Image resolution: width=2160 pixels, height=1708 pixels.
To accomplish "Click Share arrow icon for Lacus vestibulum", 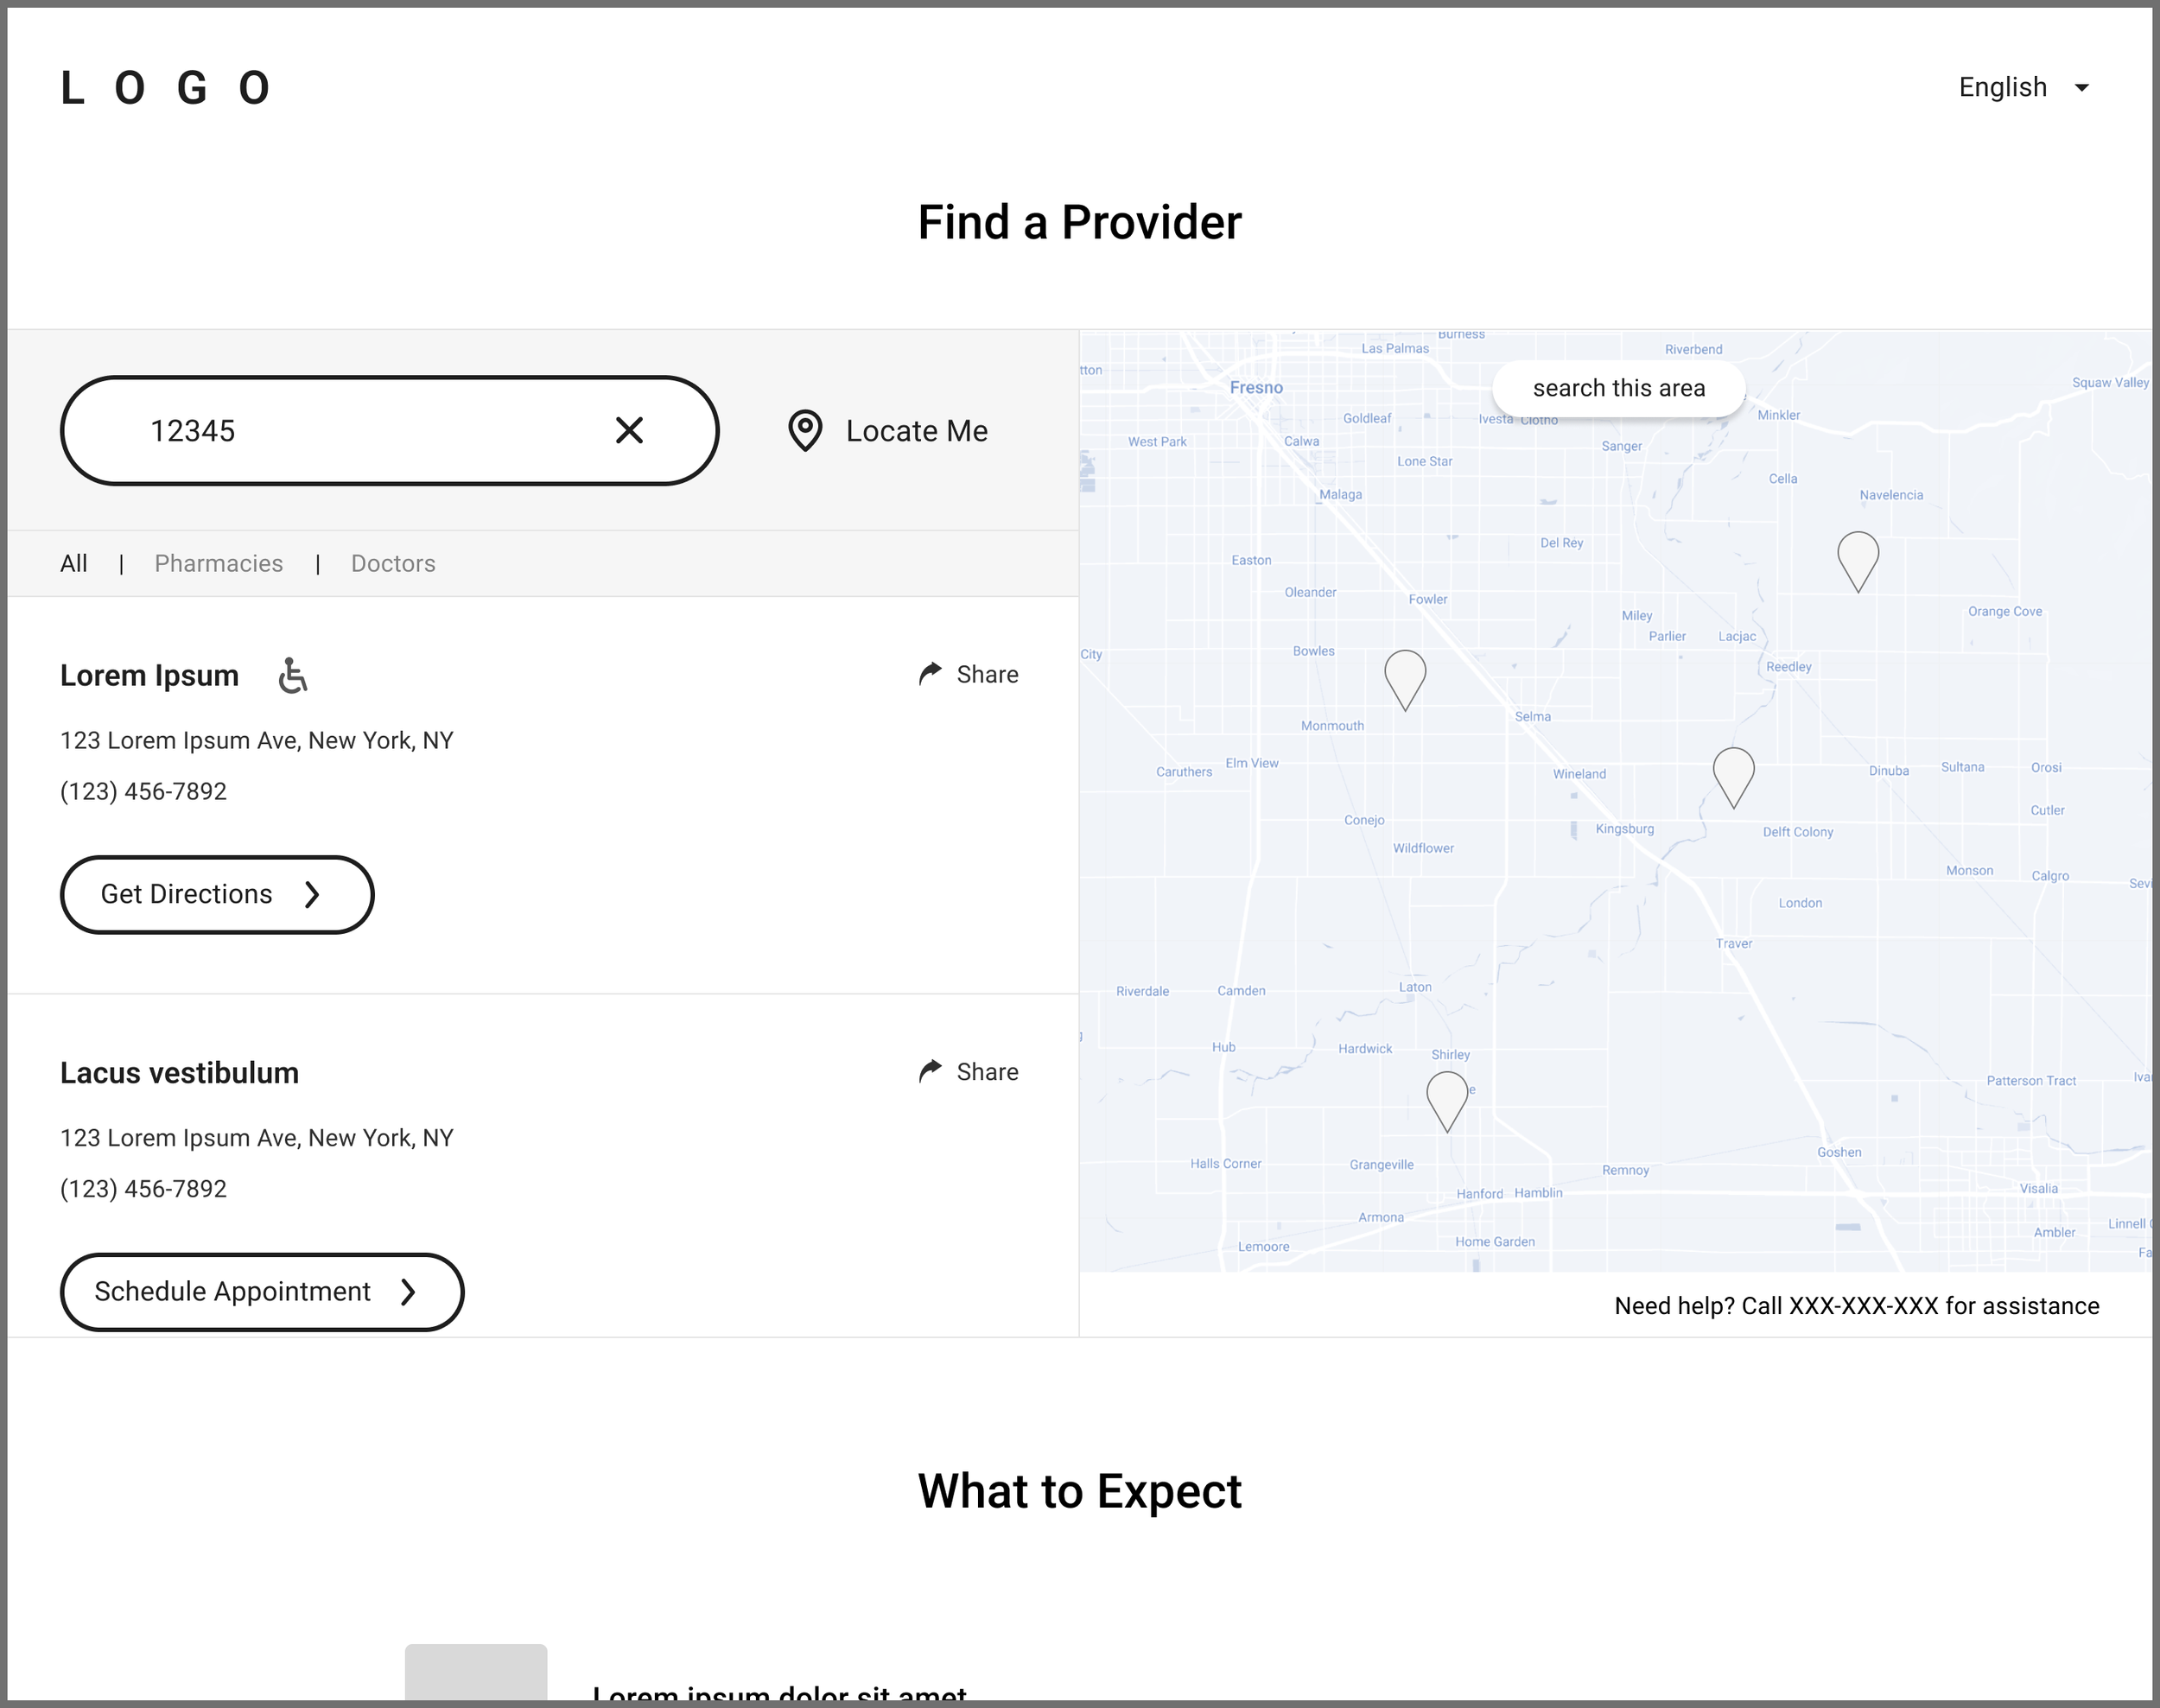I will click(930, 1071).
